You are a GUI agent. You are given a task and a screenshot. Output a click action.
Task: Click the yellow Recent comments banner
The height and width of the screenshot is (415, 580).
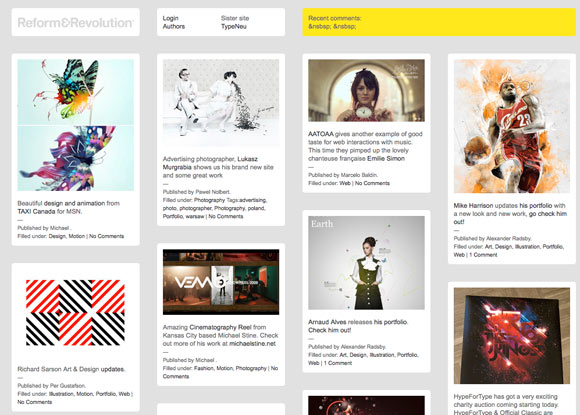pos(439,22)
